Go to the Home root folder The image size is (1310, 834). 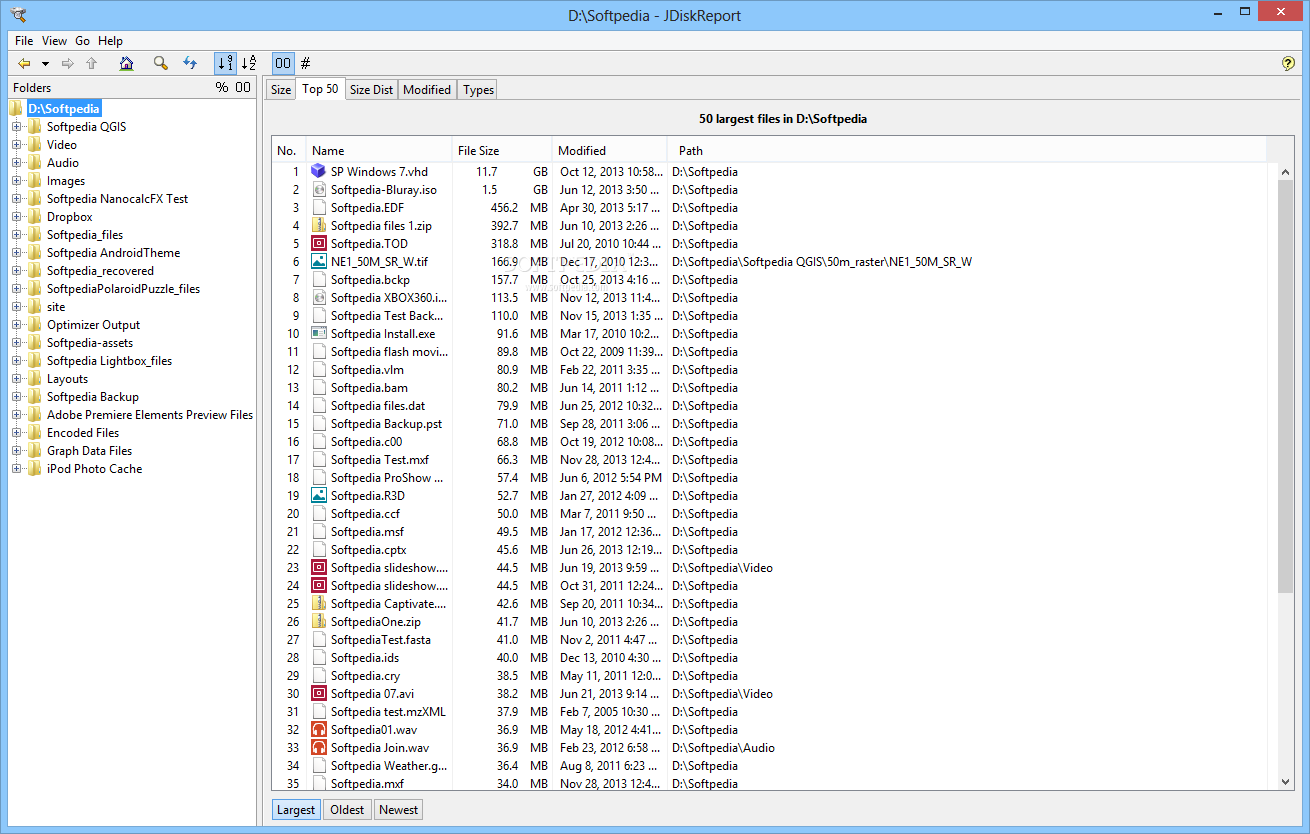126,63
